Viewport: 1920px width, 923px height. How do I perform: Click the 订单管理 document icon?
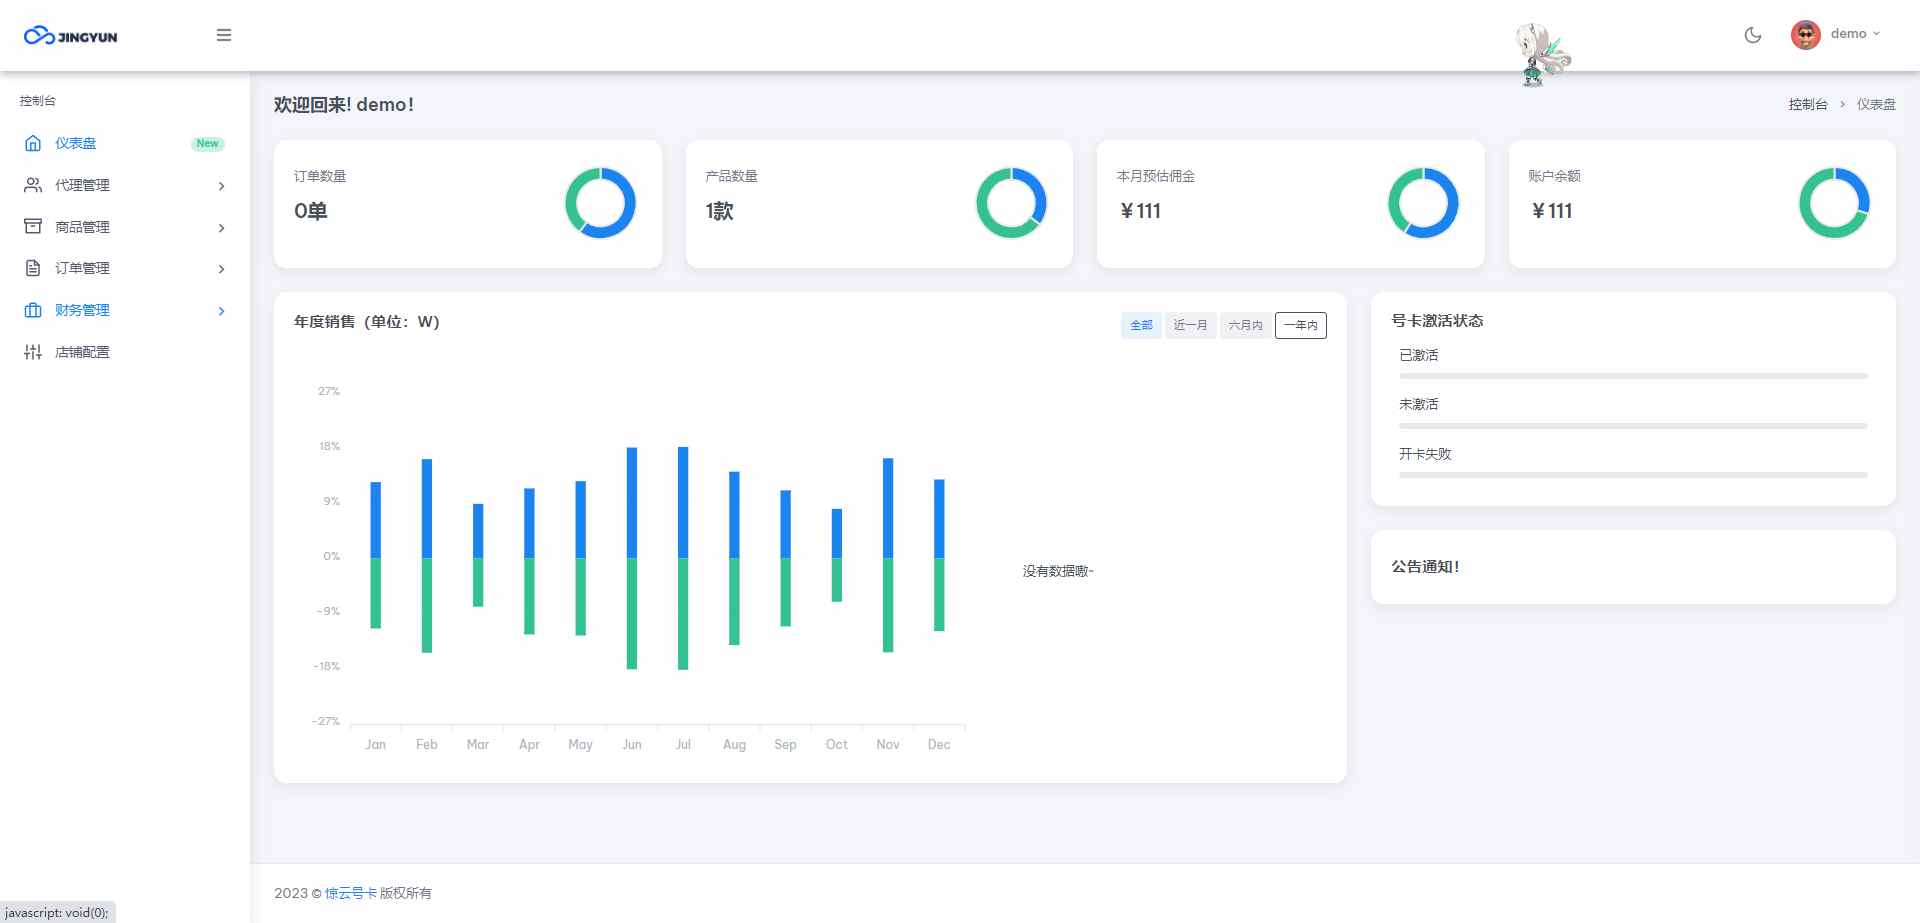pyautogui.click(x=33, y=268)
